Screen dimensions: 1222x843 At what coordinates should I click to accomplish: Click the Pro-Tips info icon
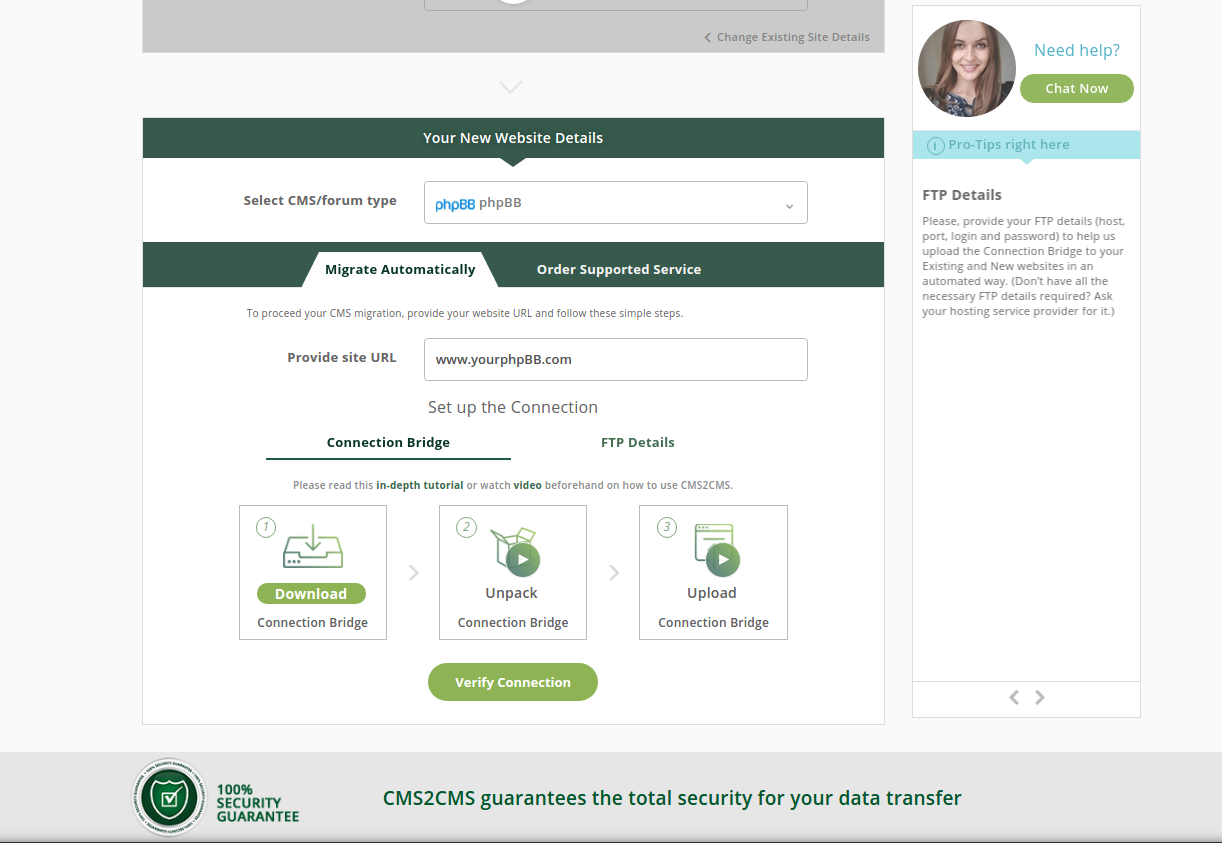936,146
